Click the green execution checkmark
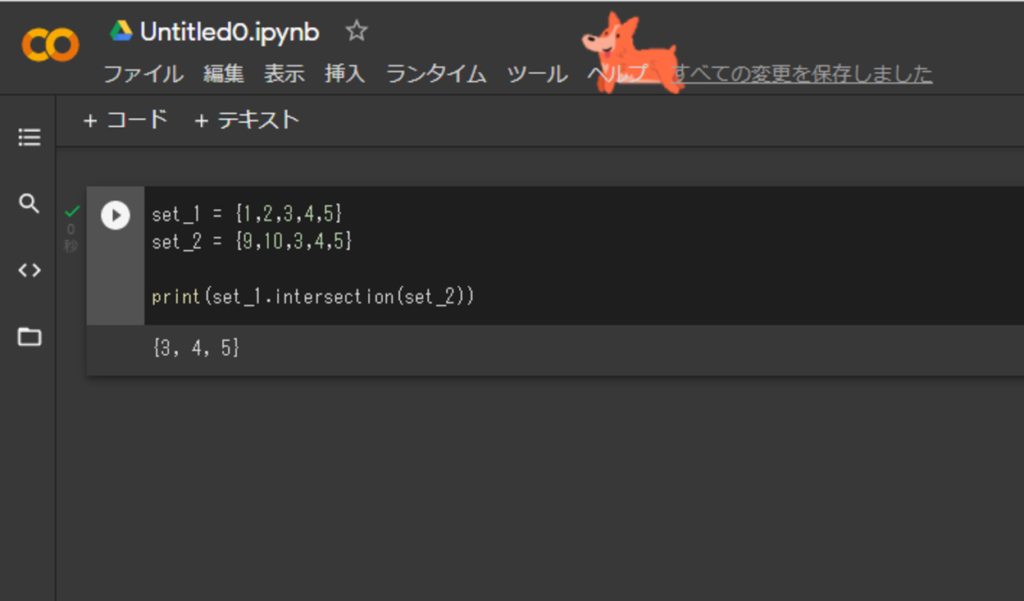Viewport: 1024px width, 601px height. click(x=72, y=211)
